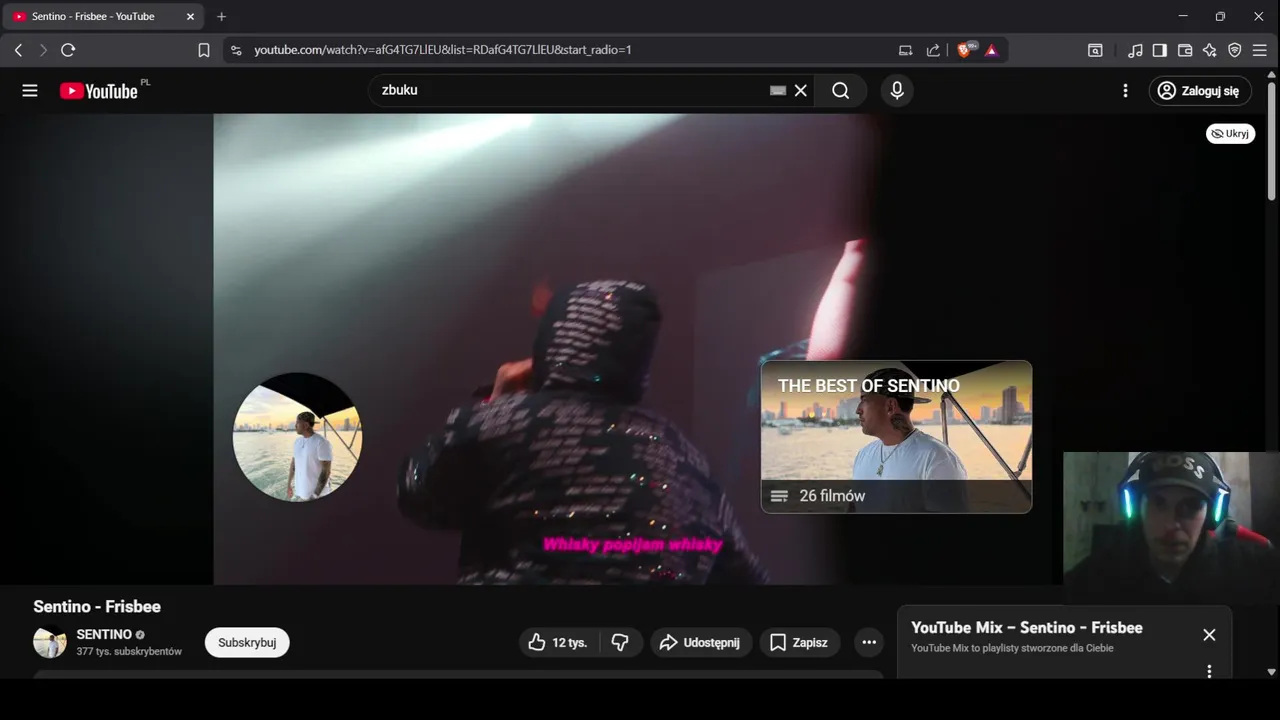Open the Playlist music note icon
1280x720 pixels.
click(1135, 50)
